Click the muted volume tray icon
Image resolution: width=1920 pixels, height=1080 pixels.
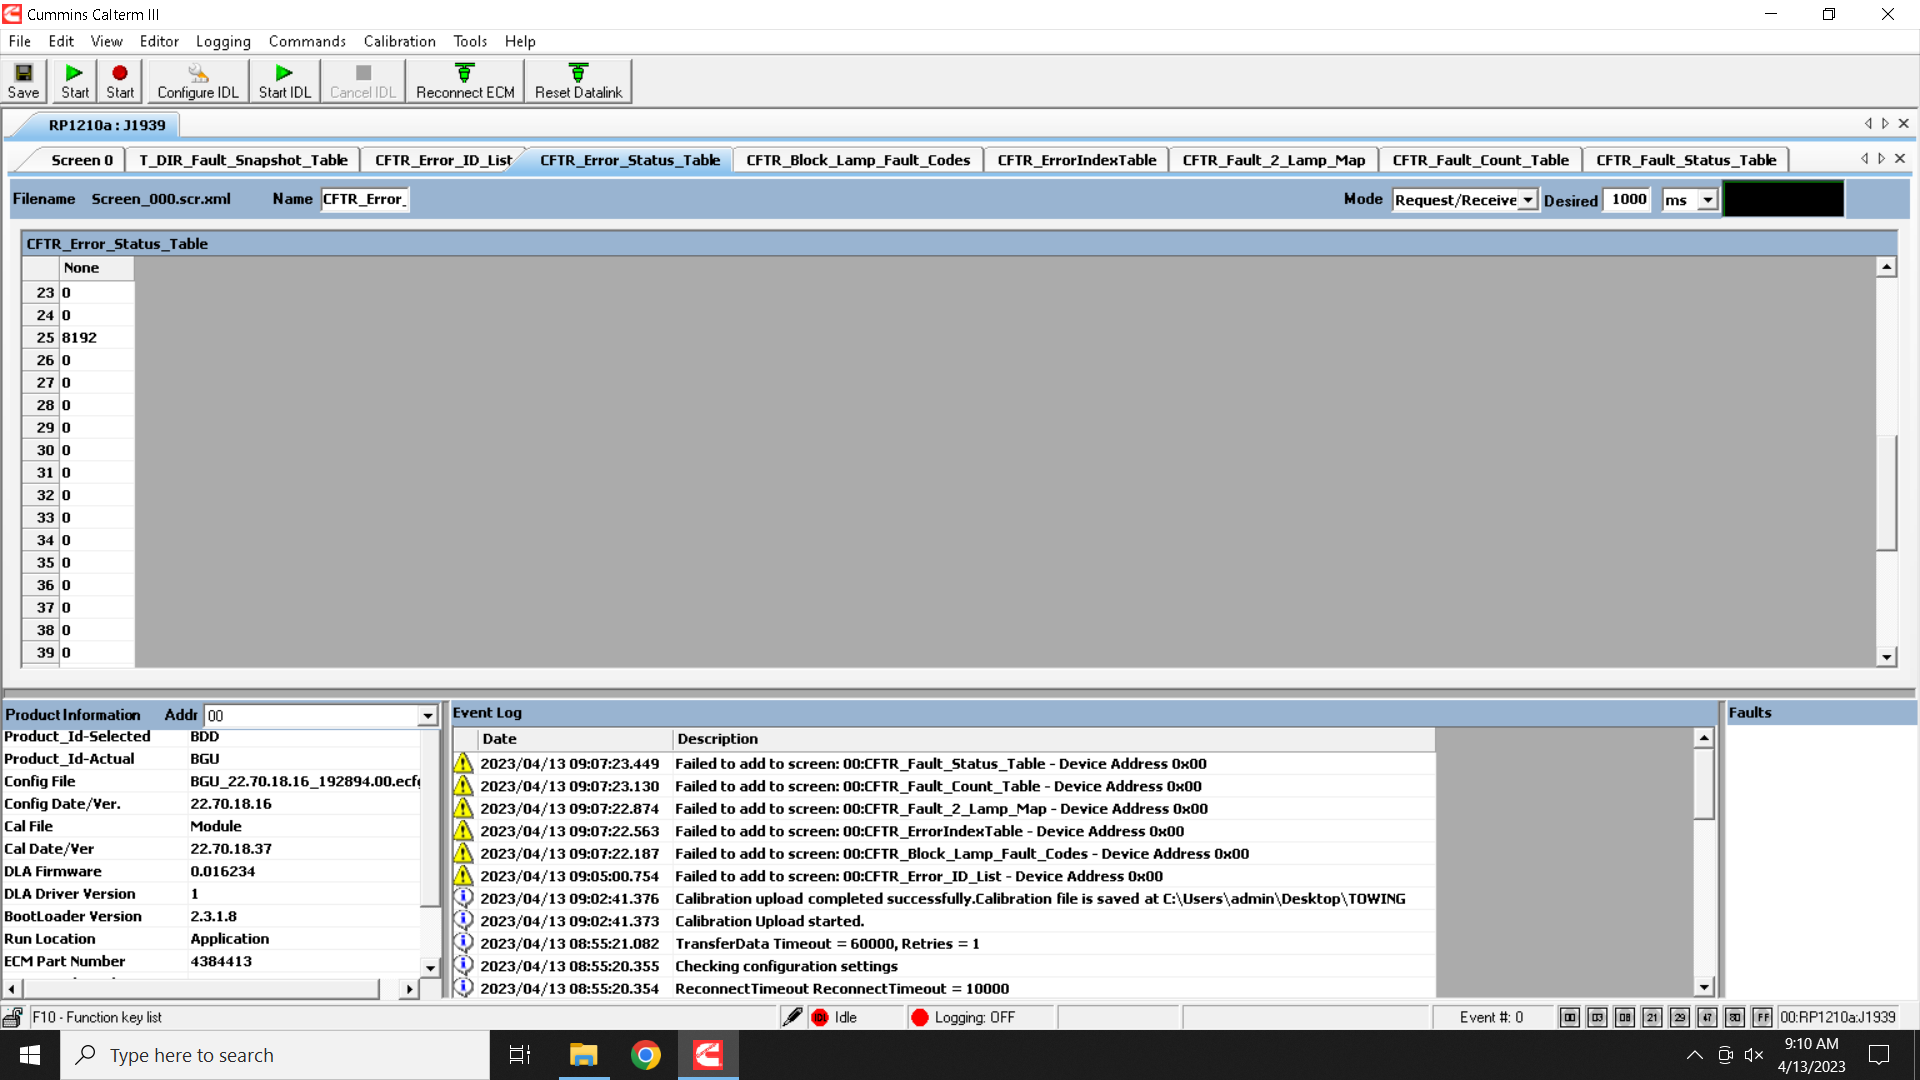pos(1753,1055)
